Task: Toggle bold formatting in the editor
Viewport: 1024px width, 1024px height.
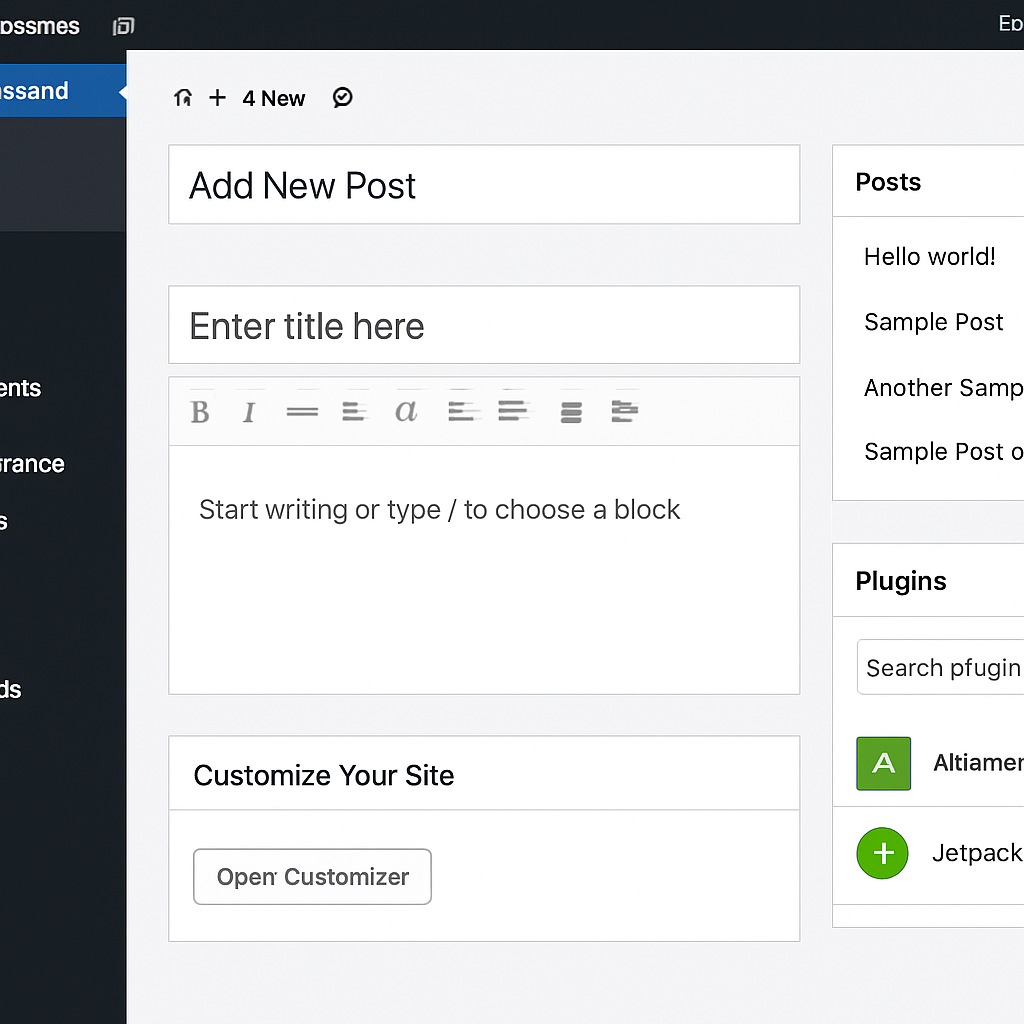Action: 200,412
